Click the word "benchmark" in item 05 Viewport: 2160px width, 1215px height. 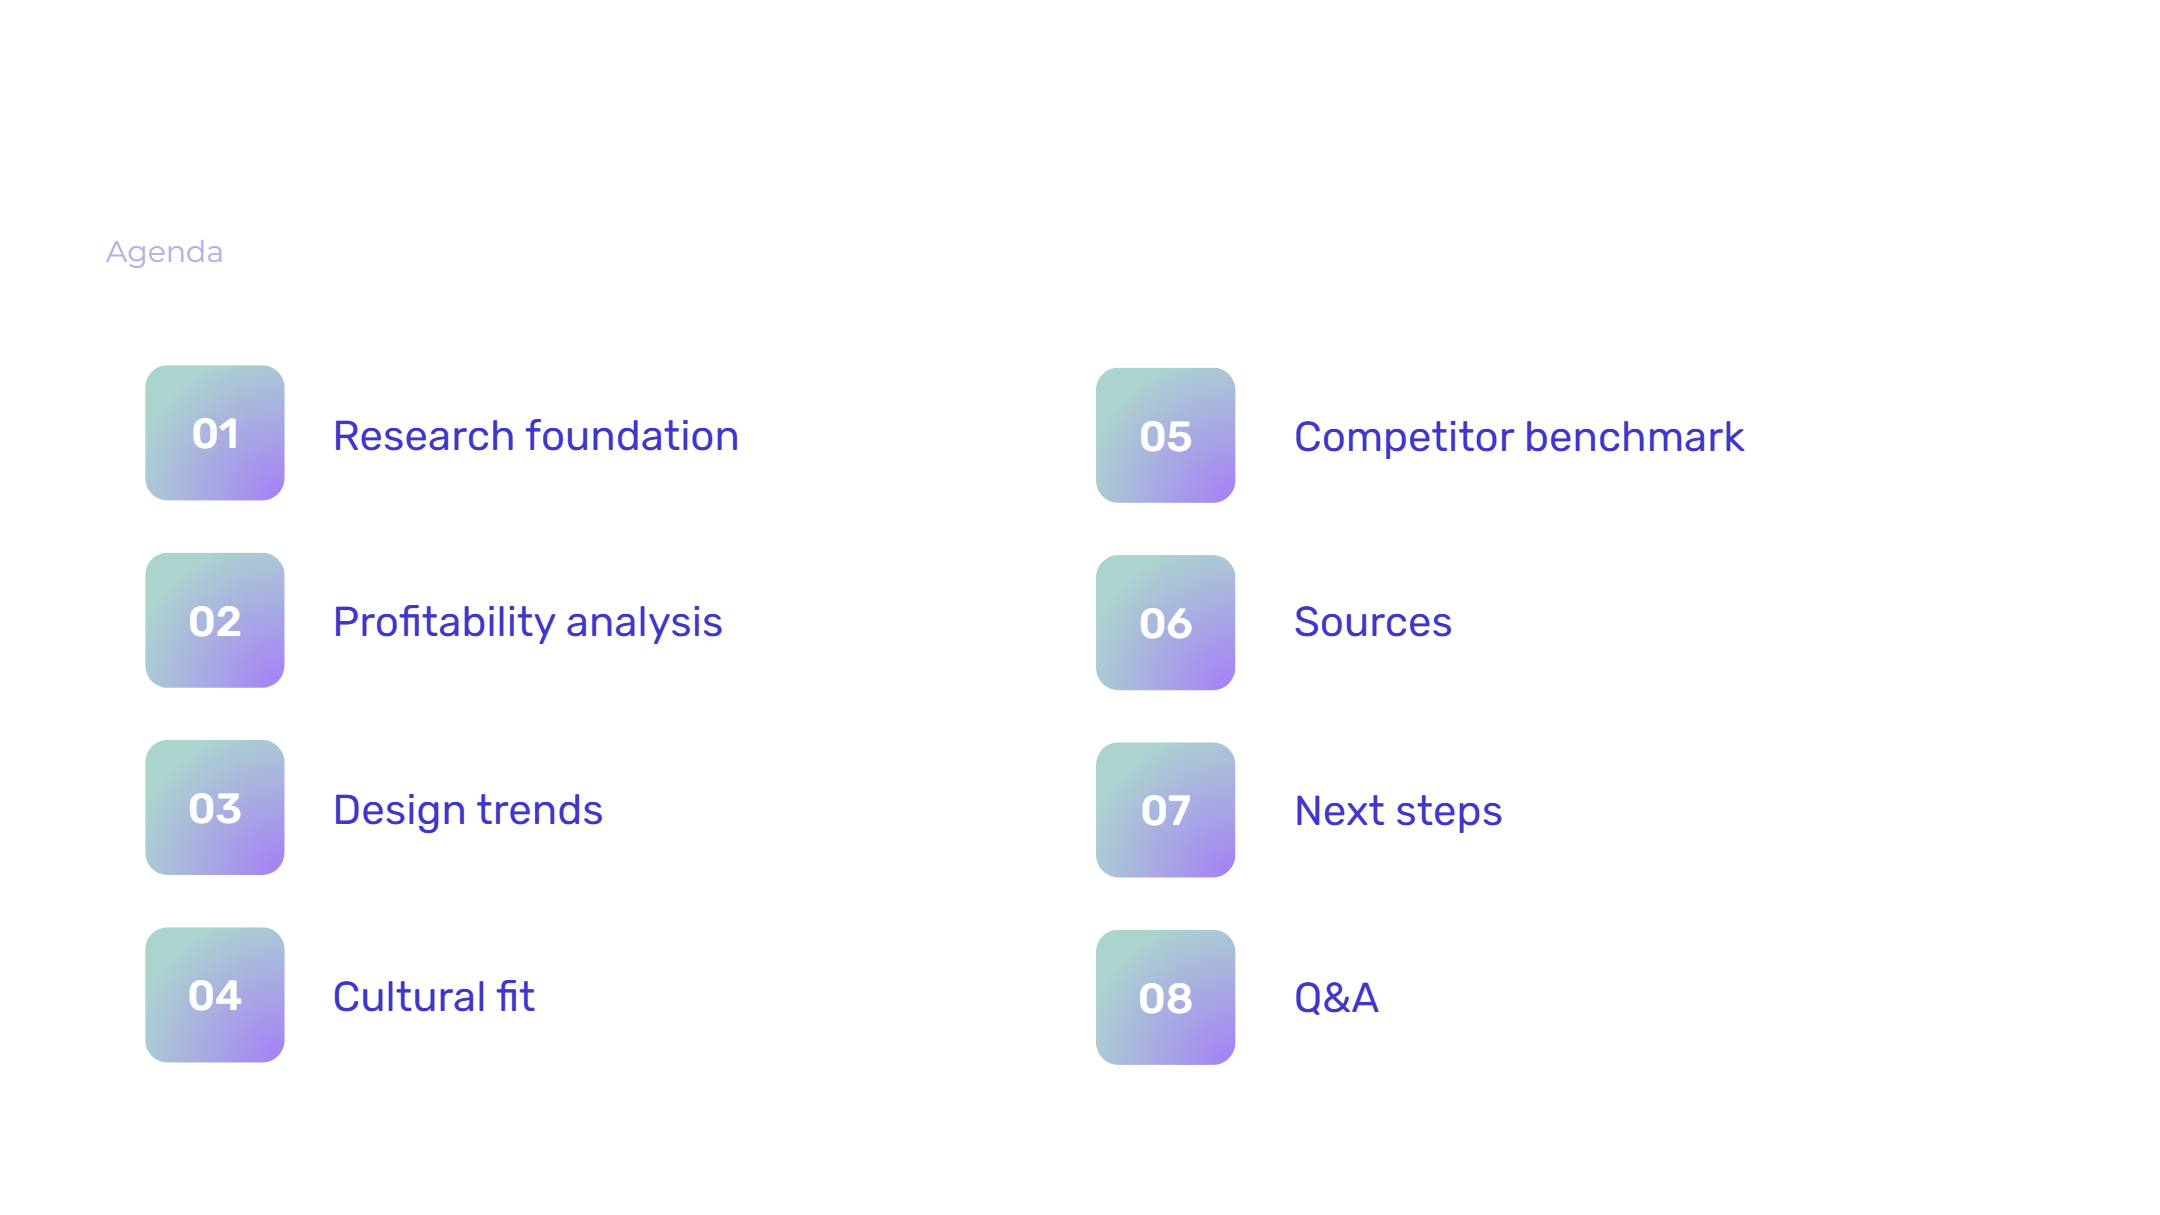pyautogui.click(x=1634, y=437)
